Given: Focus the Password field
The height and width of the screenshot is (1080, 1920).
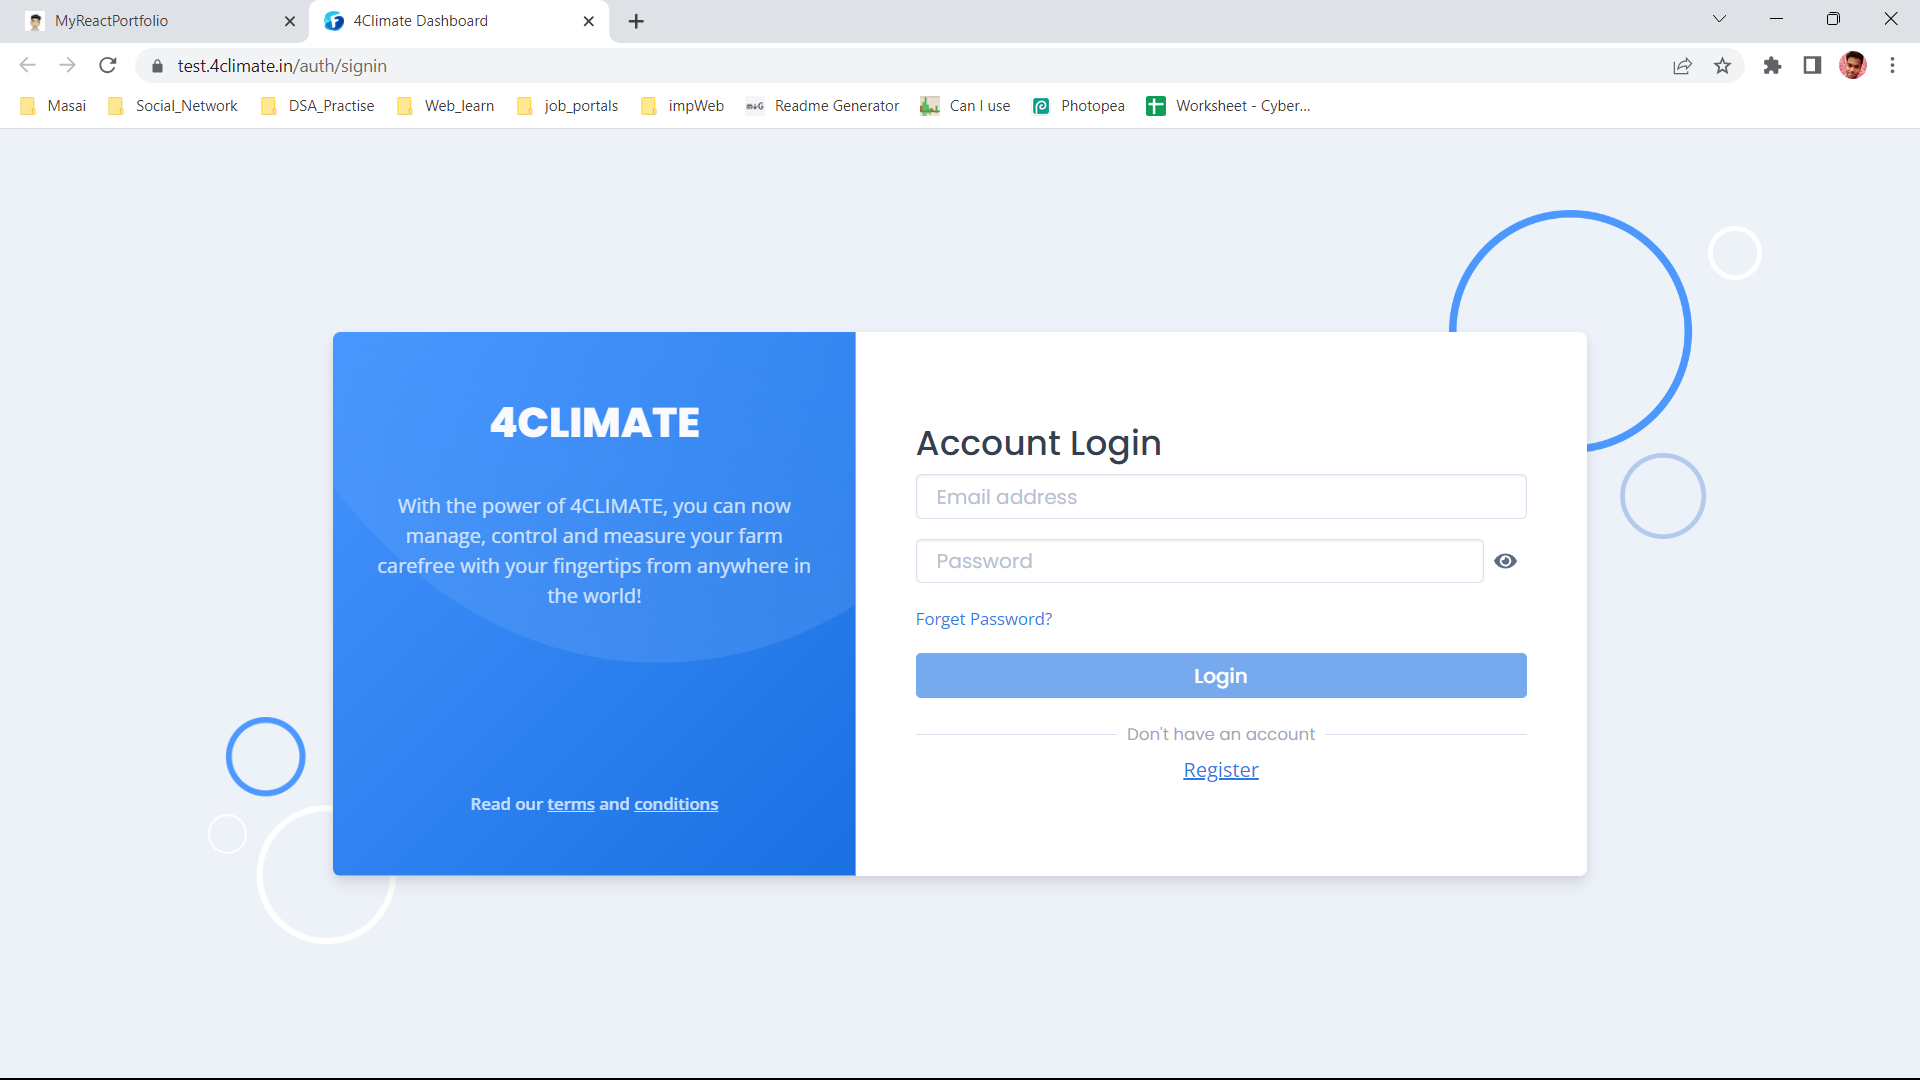Looking at the screenshot, I should (x=1199, y=561).
